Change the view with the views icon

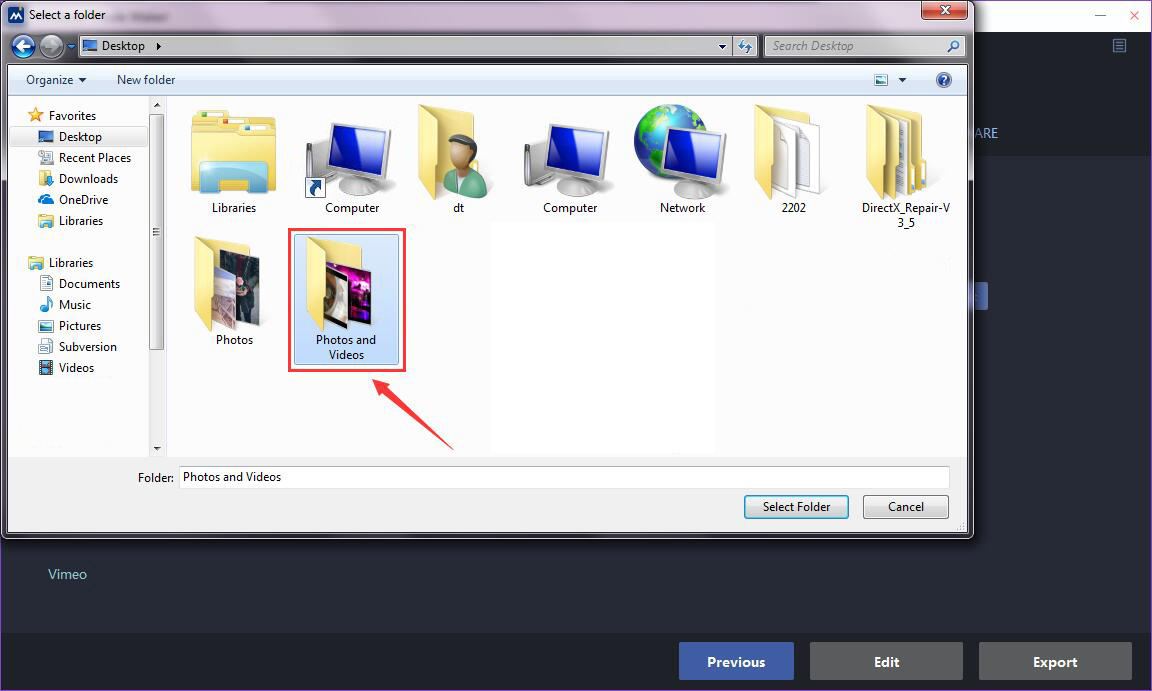coord(881,80)
